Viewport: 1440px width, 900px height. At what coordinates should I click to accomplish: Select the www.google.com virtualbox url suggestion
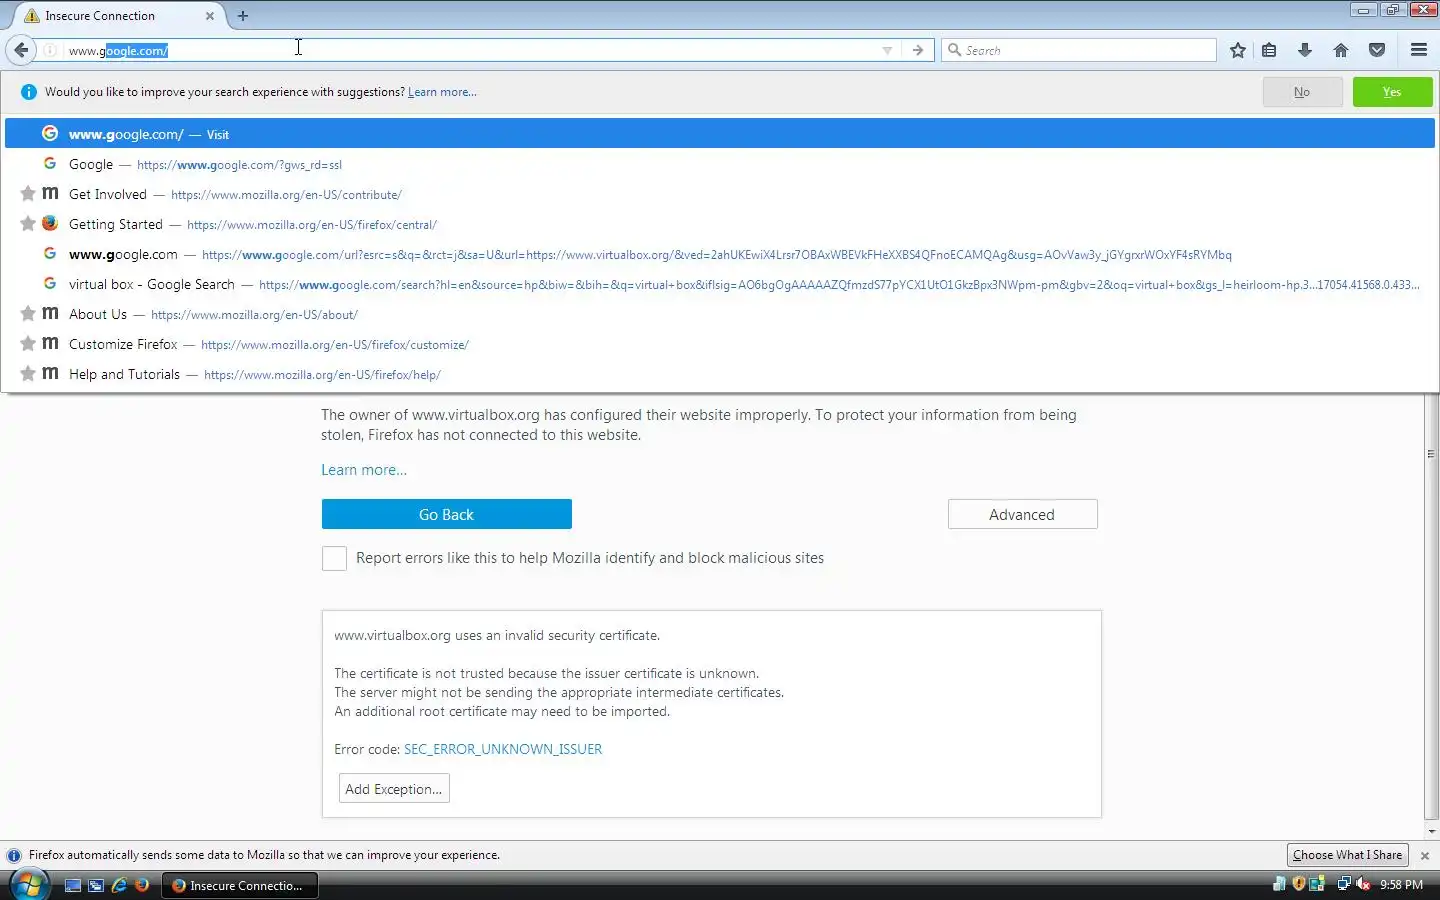720,254
